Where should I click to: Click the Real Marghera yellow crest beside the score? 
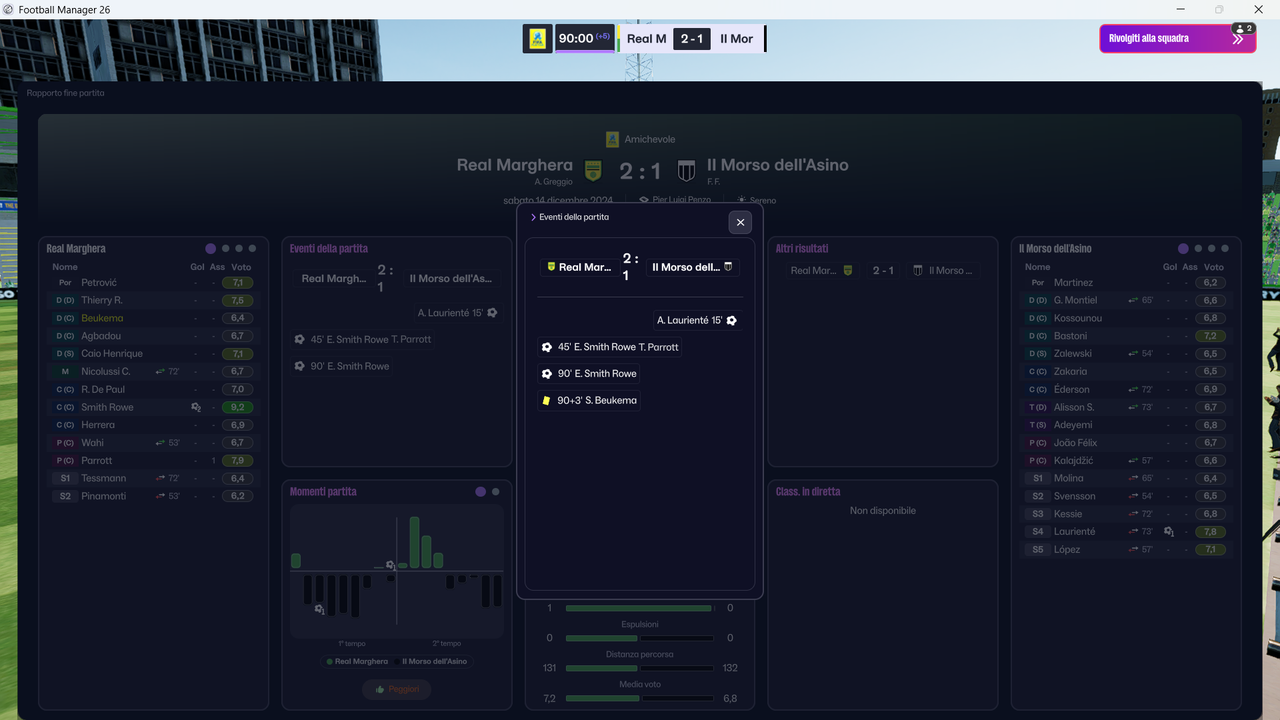(x=594, y=170)
